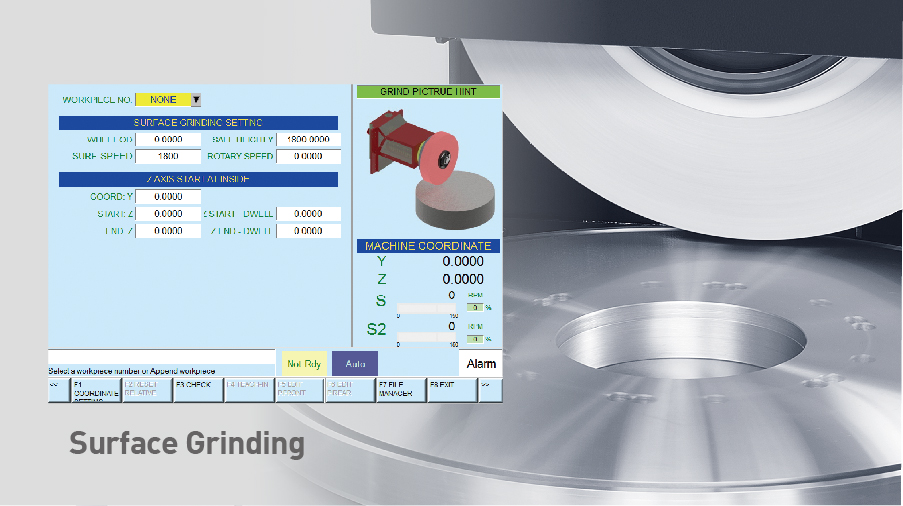Click the S2 spindle percent box
The width and height of the screenshot is (903, 506).
click(x=475, y=339)
